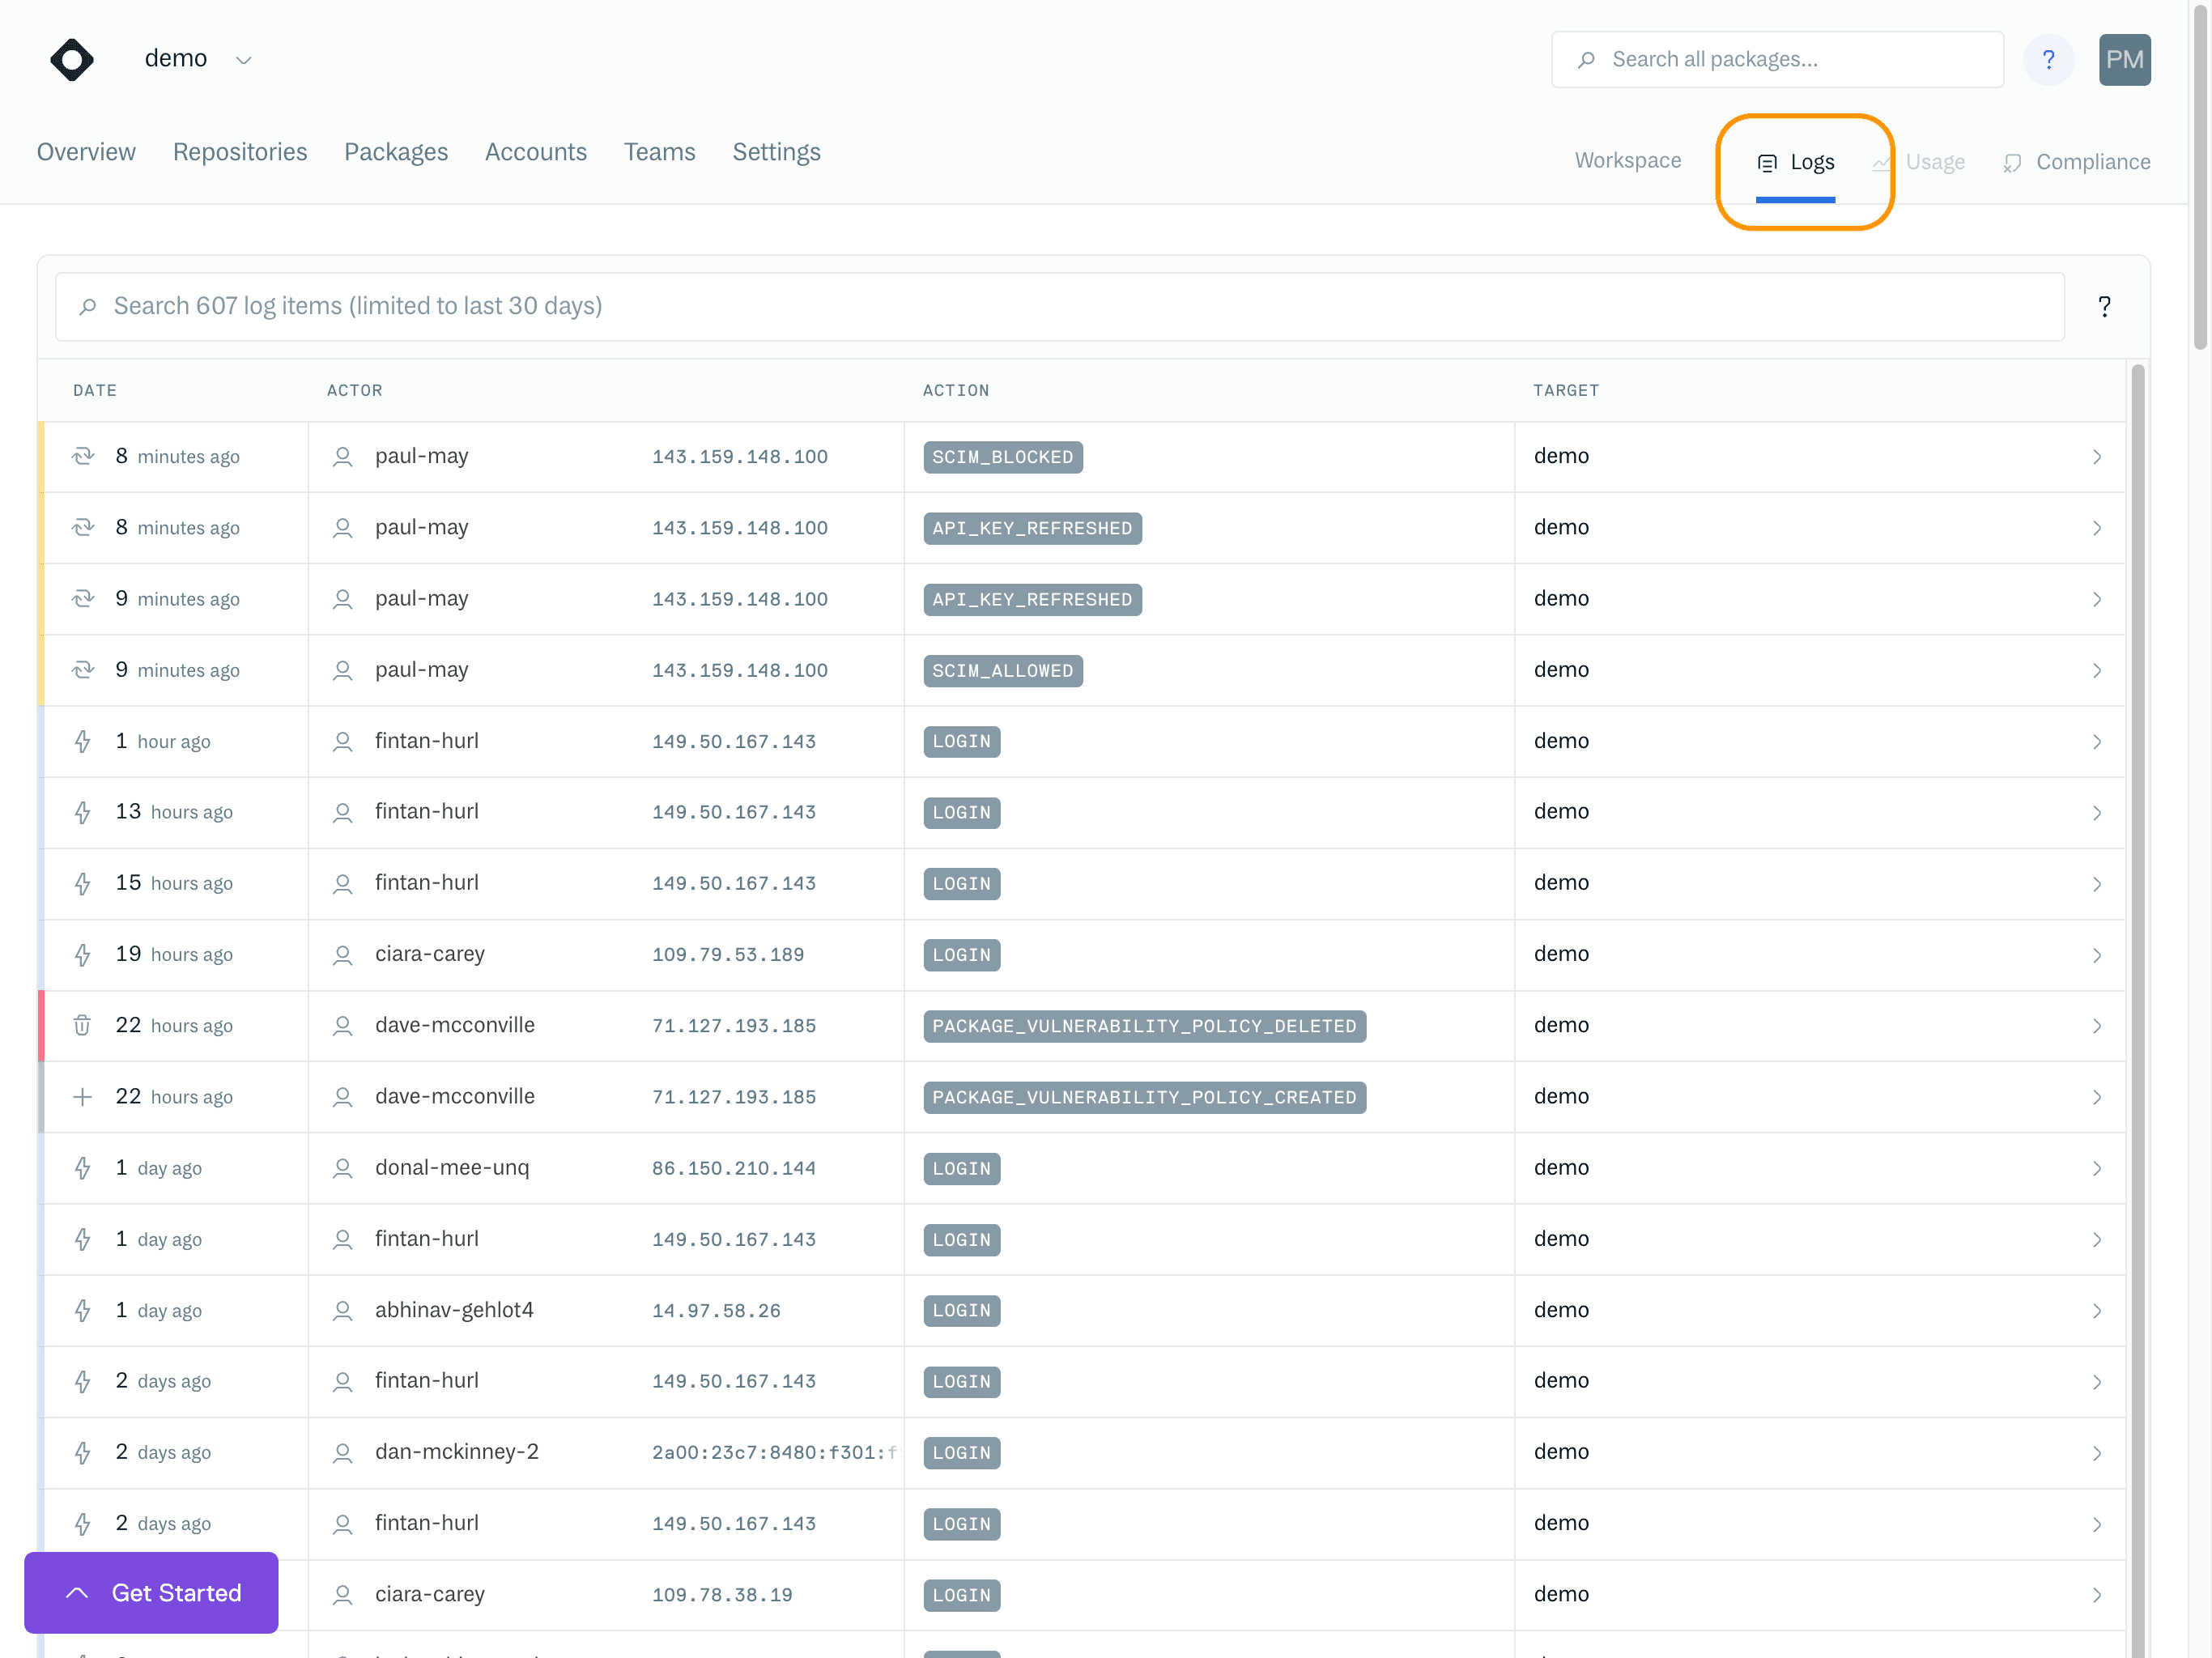The height and width of the screenshot is (1658, 2212).
Task: Open the PM profile menu
Action: point(2125,59)
